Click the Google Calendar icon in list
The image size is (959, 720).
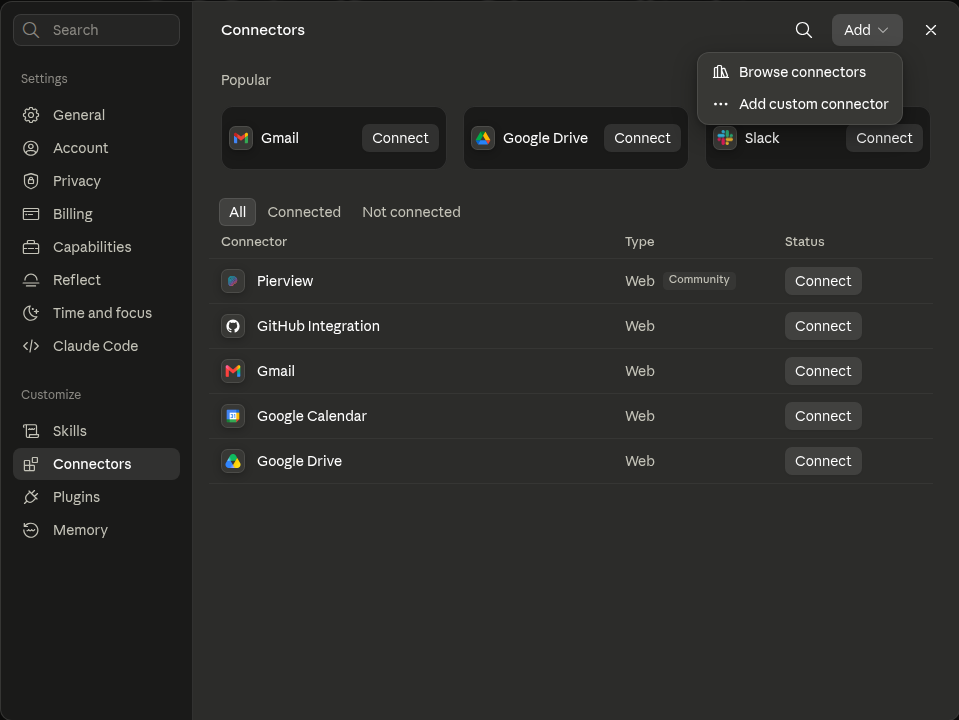(x=233, y=416)
